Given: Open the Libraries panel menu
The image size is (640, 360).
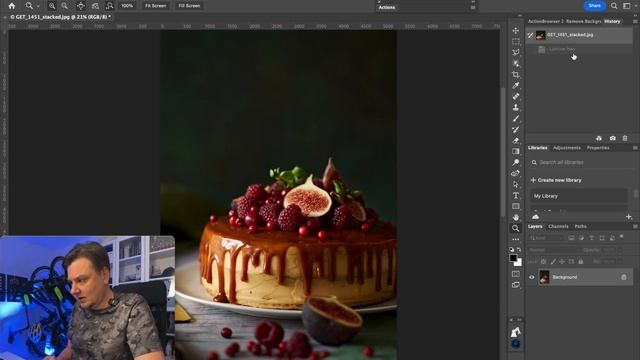Looking at the screenshot, I should coord(635,148).
